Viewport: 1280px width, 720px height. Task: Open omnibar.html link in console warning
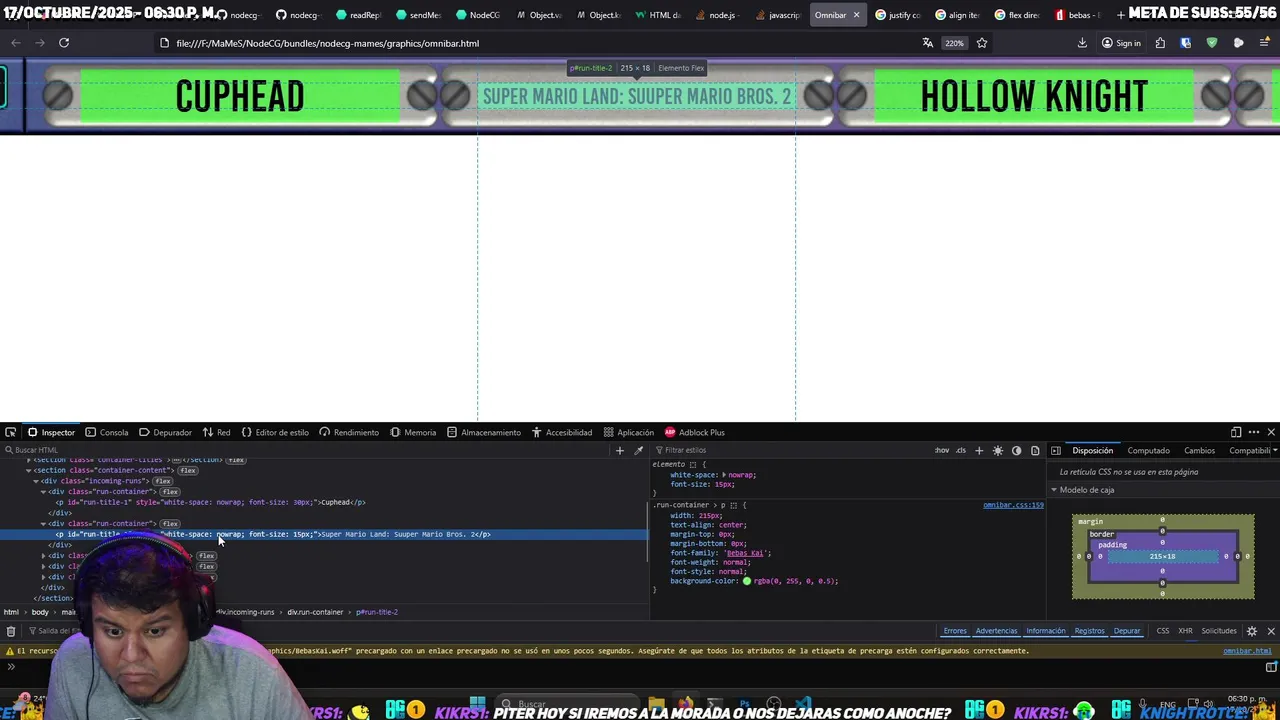1247,651
